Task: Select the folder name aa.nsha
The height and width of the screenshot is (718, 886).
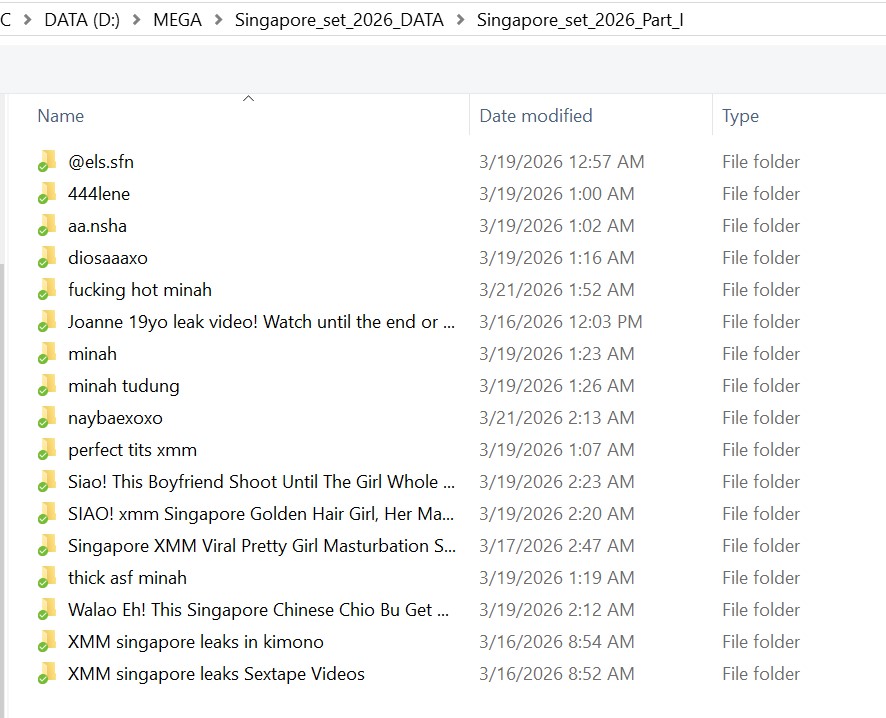Action: point(97,226)
